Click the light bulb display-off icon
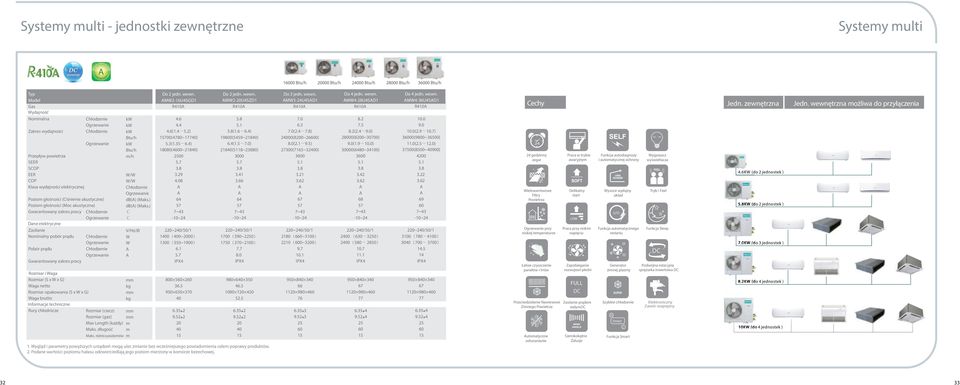Screen dimensions: 960x385 [x=657, y=140]
